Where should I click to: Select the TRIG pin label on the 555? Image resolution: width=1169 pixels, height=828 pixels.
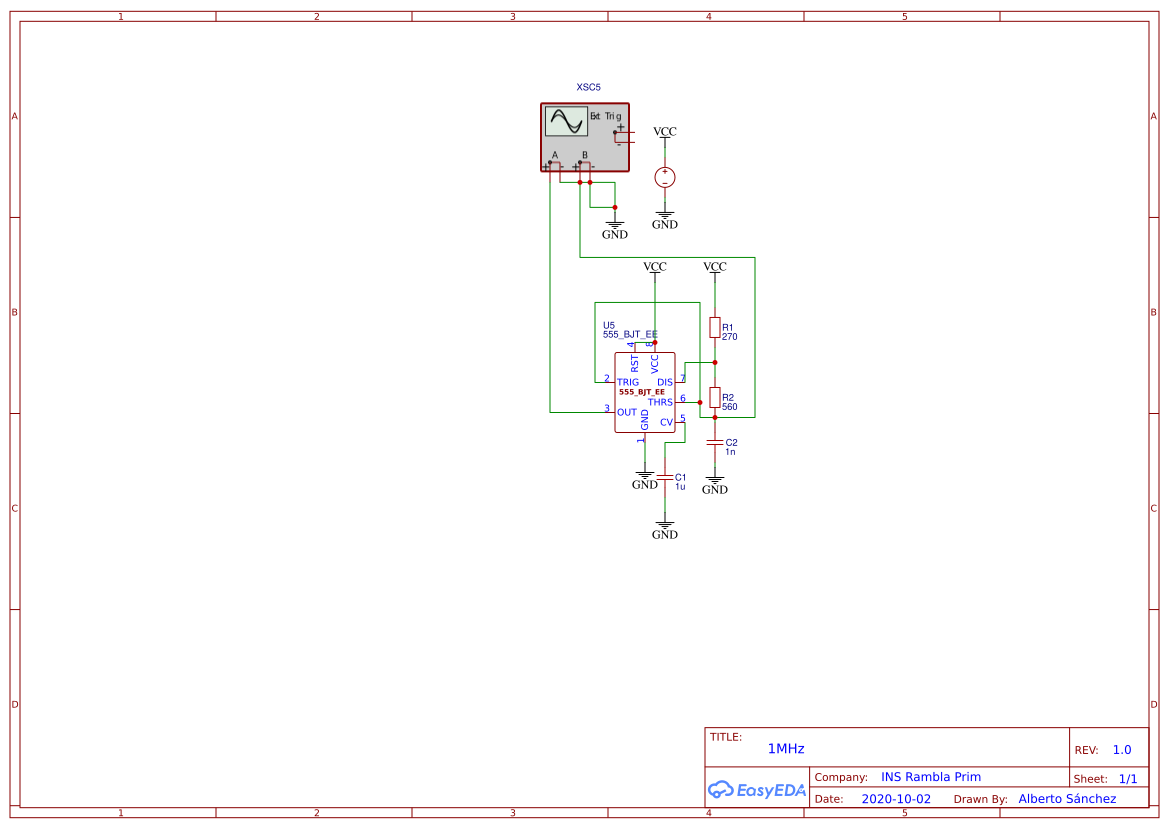click(628, 382)
